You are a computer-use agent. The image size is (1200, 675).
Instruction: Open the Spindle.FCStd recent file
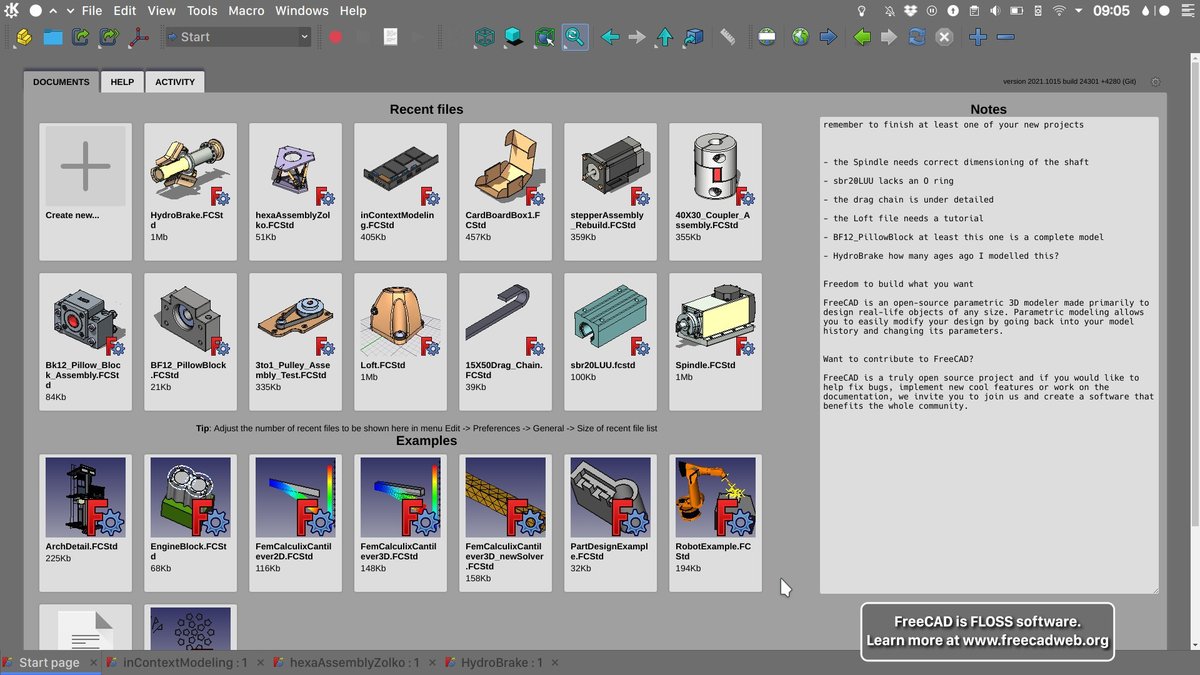point(715,342)
